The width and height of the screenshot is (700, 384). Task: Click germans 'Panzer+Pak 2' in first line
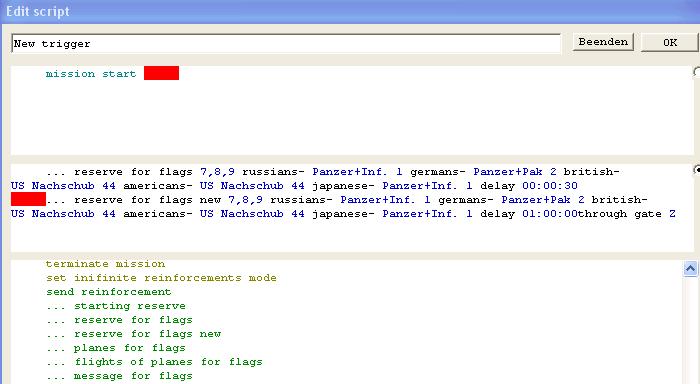click(515, 172)
